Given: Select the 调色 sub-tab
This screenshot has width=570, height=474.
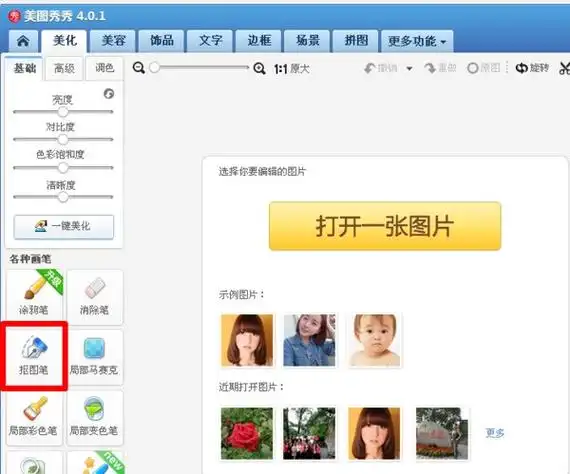Looking at the screenshot, I should pyautogui.click(x=104, y=68).
